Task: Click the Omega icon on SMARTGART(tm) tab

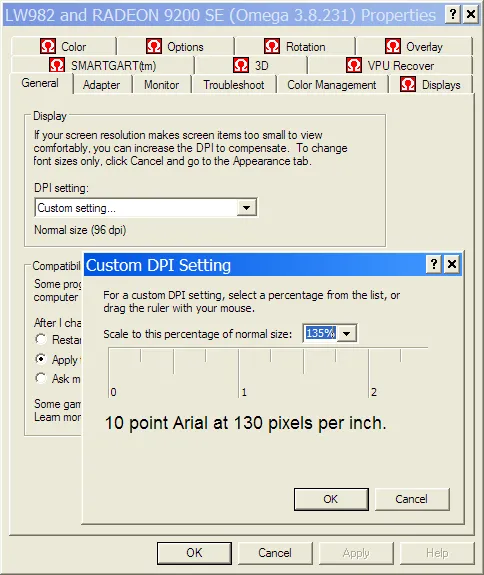Action: point(57,65)
